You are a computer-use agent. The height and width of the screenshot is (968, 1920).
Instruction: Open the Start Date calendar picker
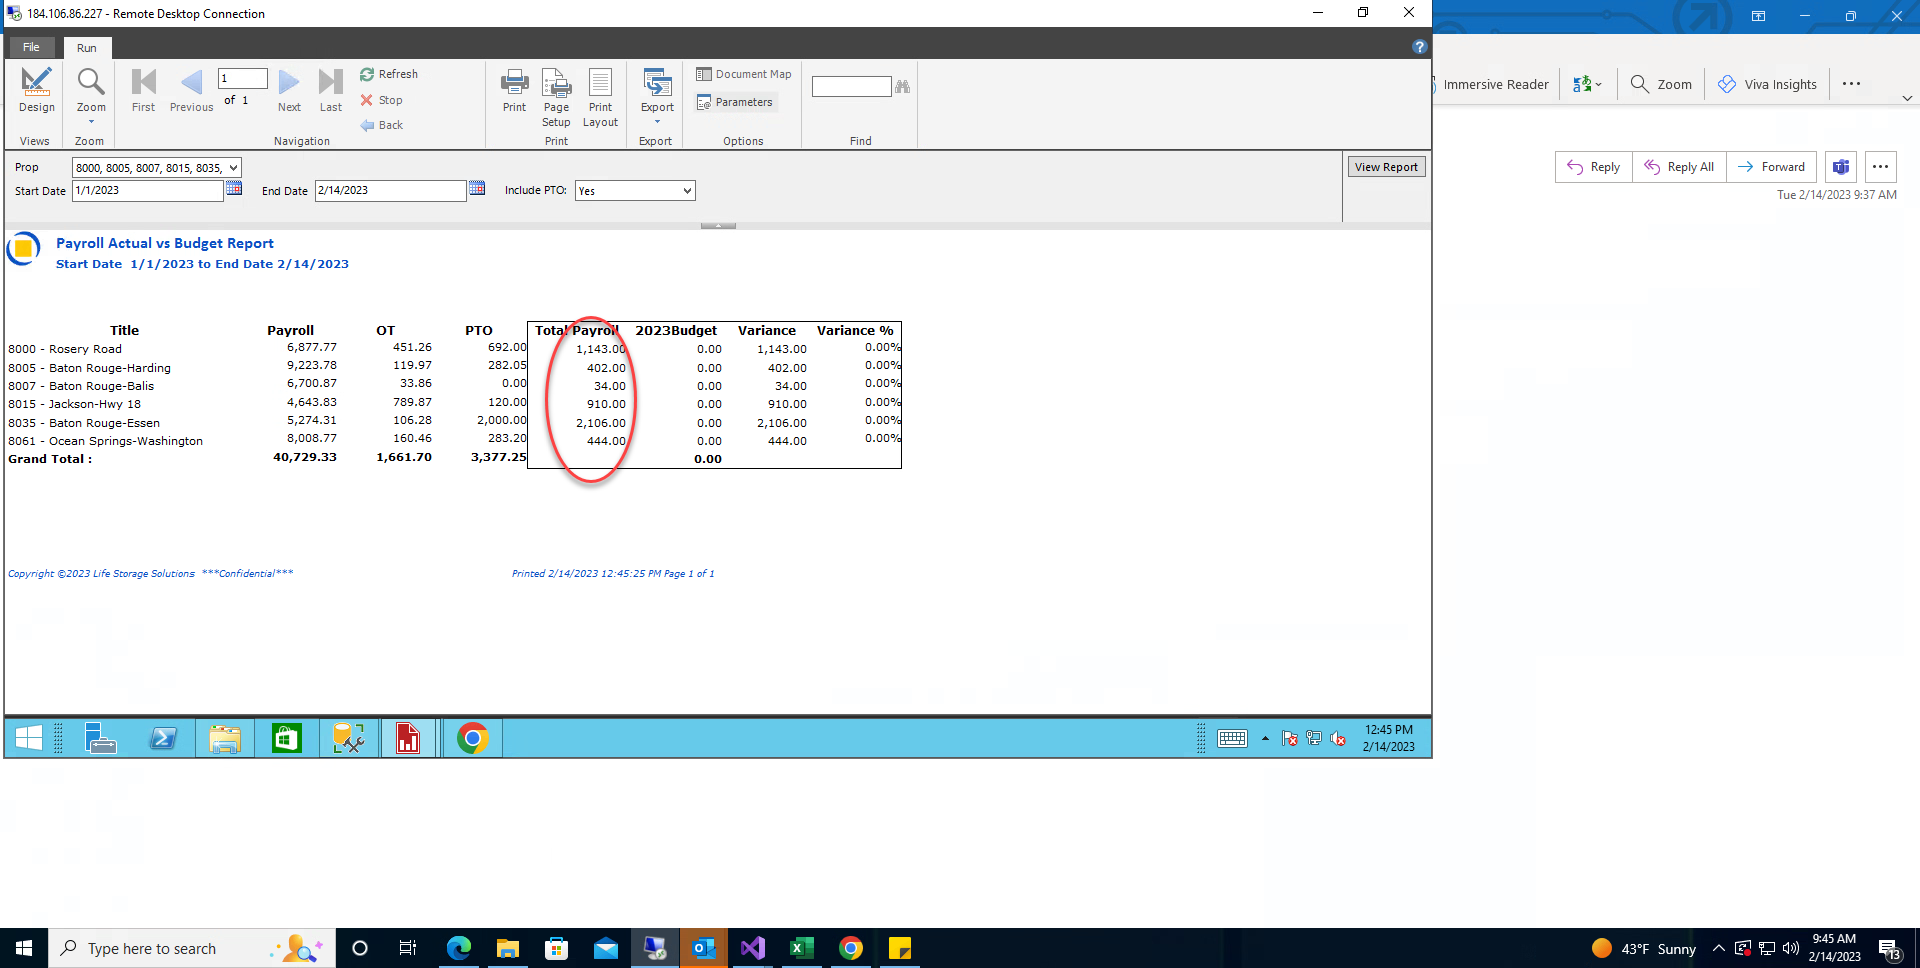[x=234, y=188]
